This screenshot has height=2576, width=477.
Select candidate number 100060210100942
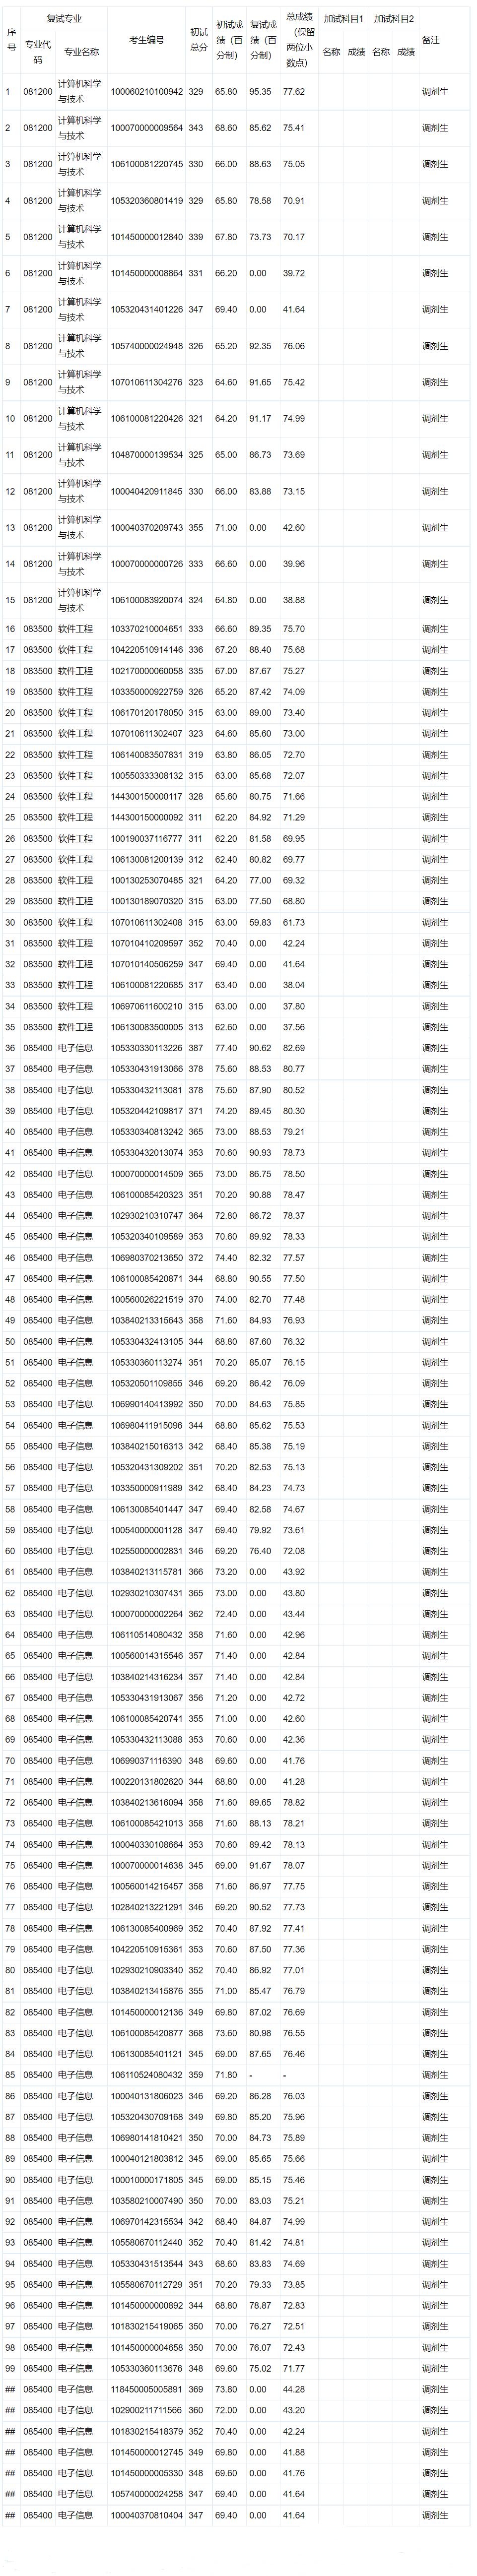146,91
